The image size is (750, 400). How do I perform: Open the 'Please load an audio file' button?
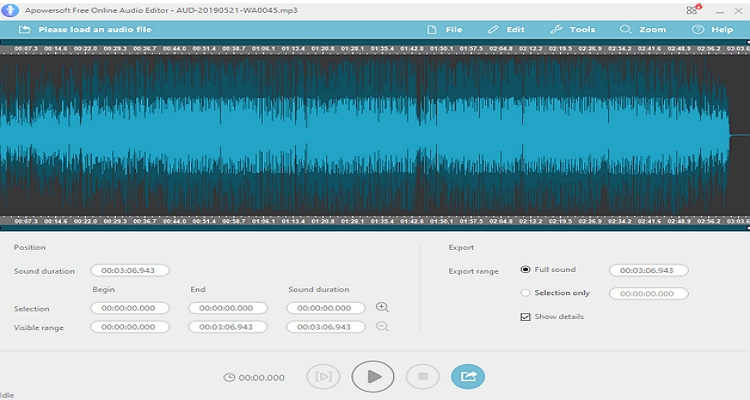85,30
